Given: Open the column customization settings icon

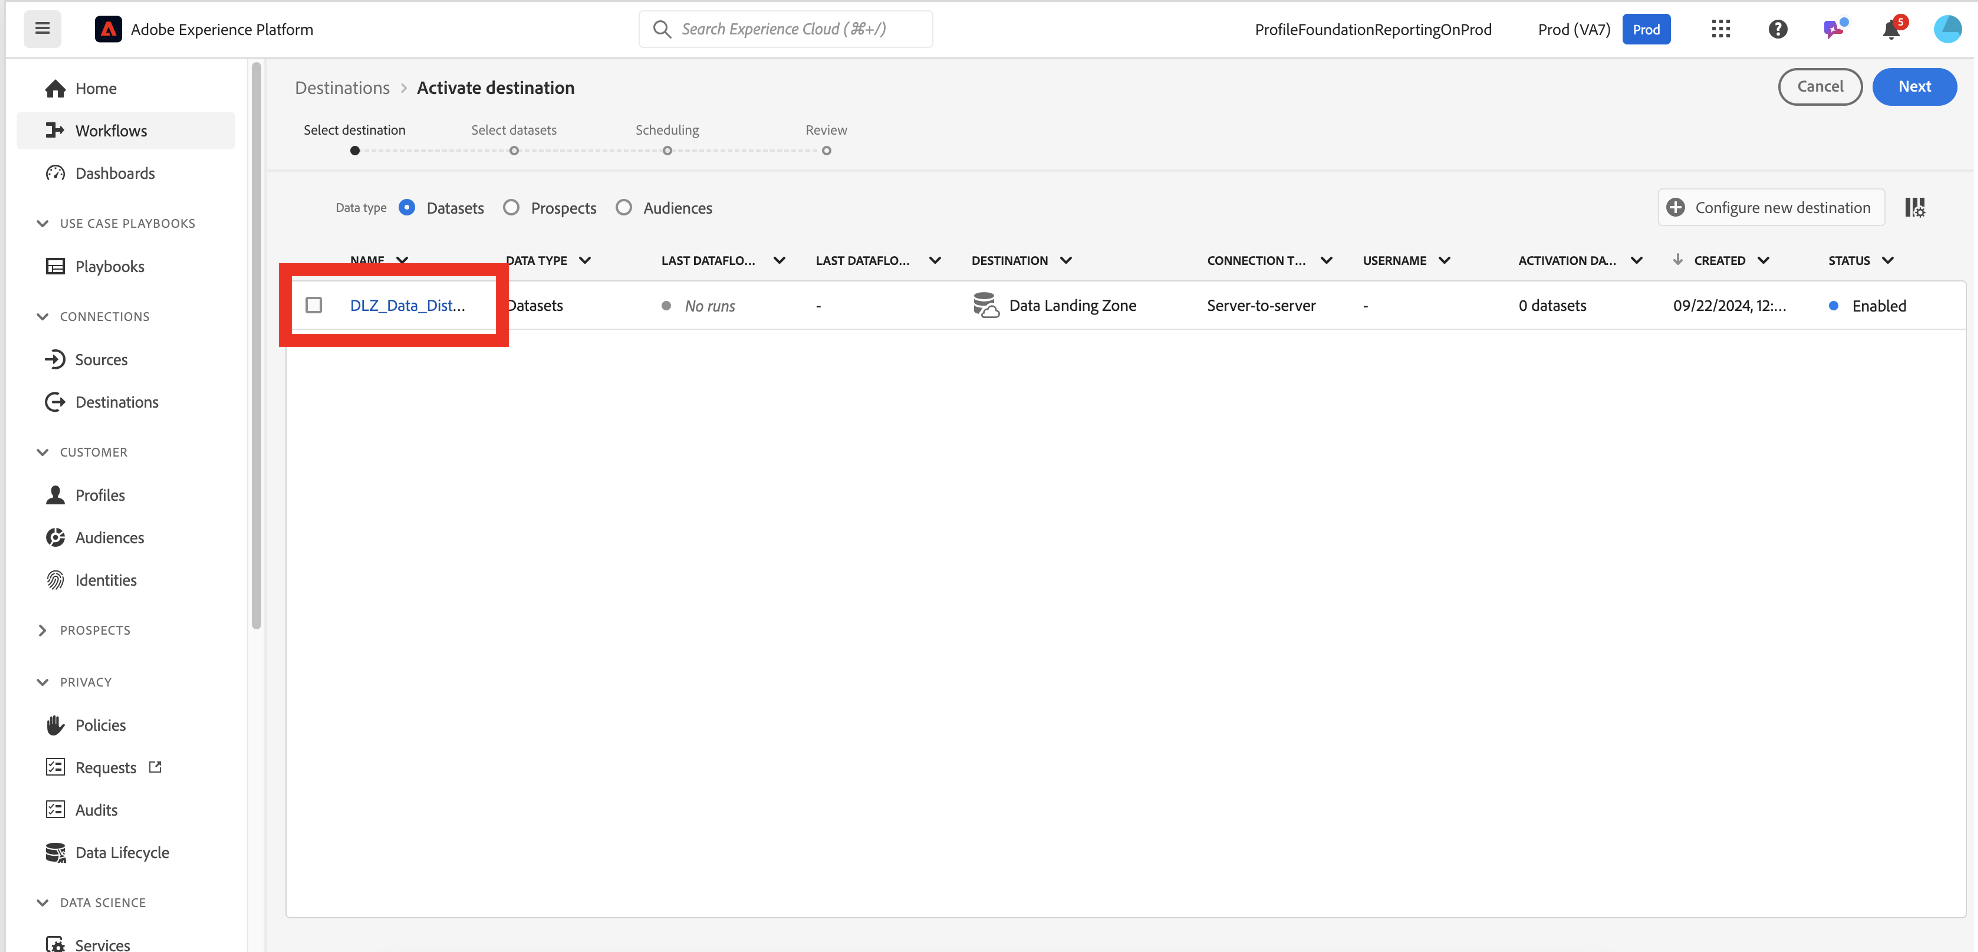Looking at the screenshot, I should pos(1914,208).
